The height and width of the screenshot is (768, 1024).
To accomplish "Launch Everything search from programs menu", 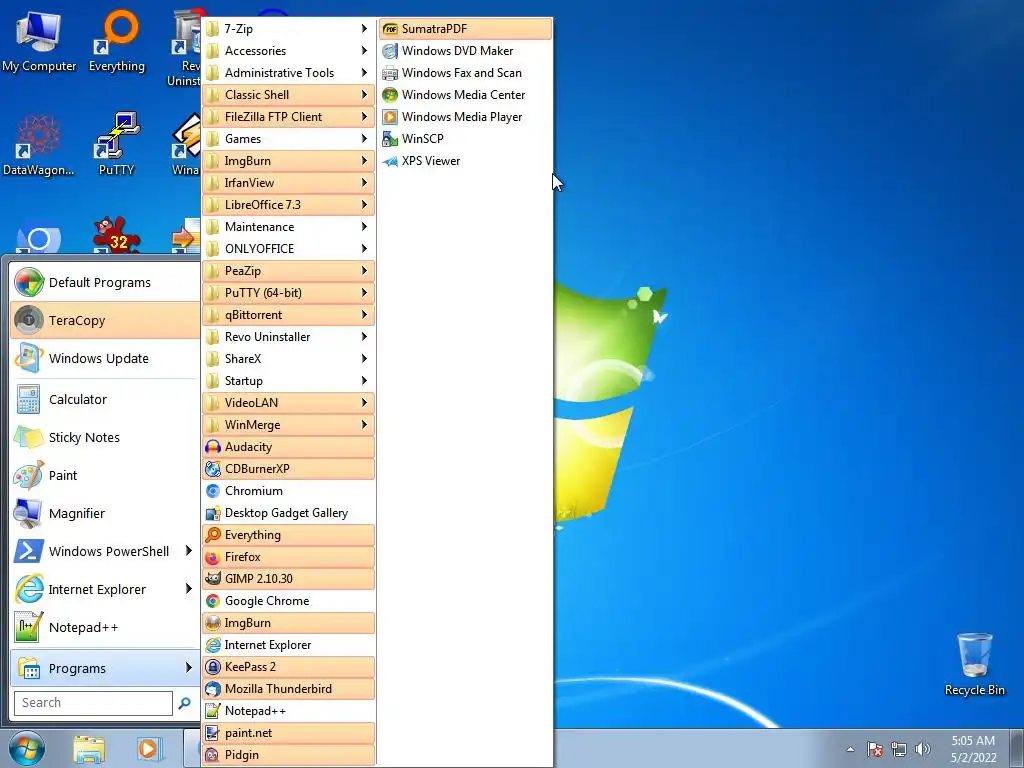I will click(x=289, y=535).
